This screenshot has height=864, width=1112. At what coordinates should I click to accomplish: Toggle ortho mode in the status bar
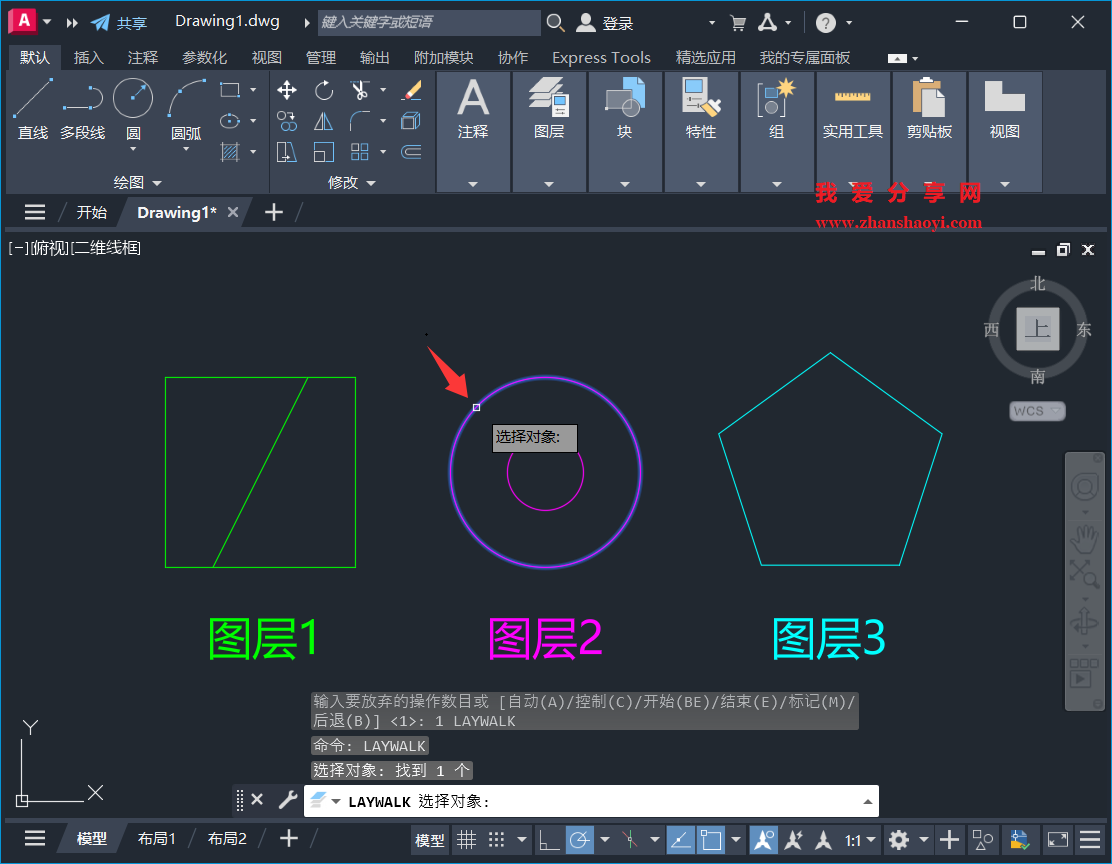coord(548,839)
